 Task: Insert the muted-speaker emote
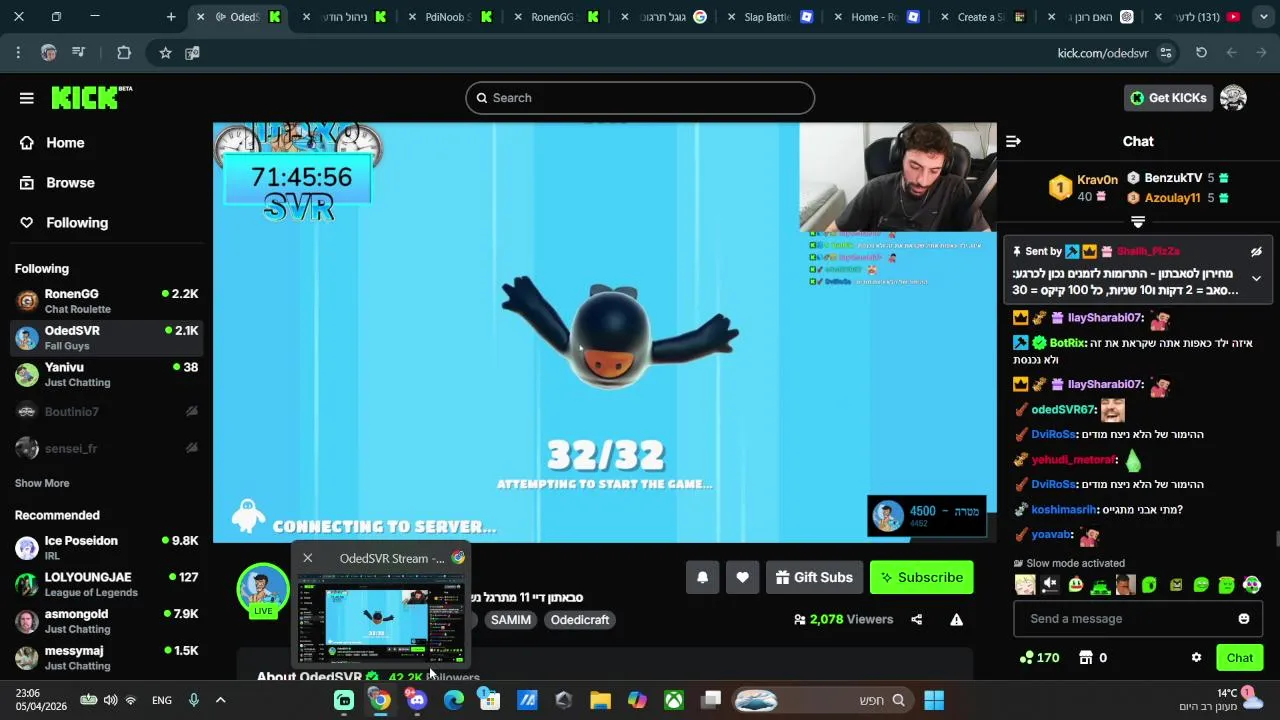(1050, 585)
